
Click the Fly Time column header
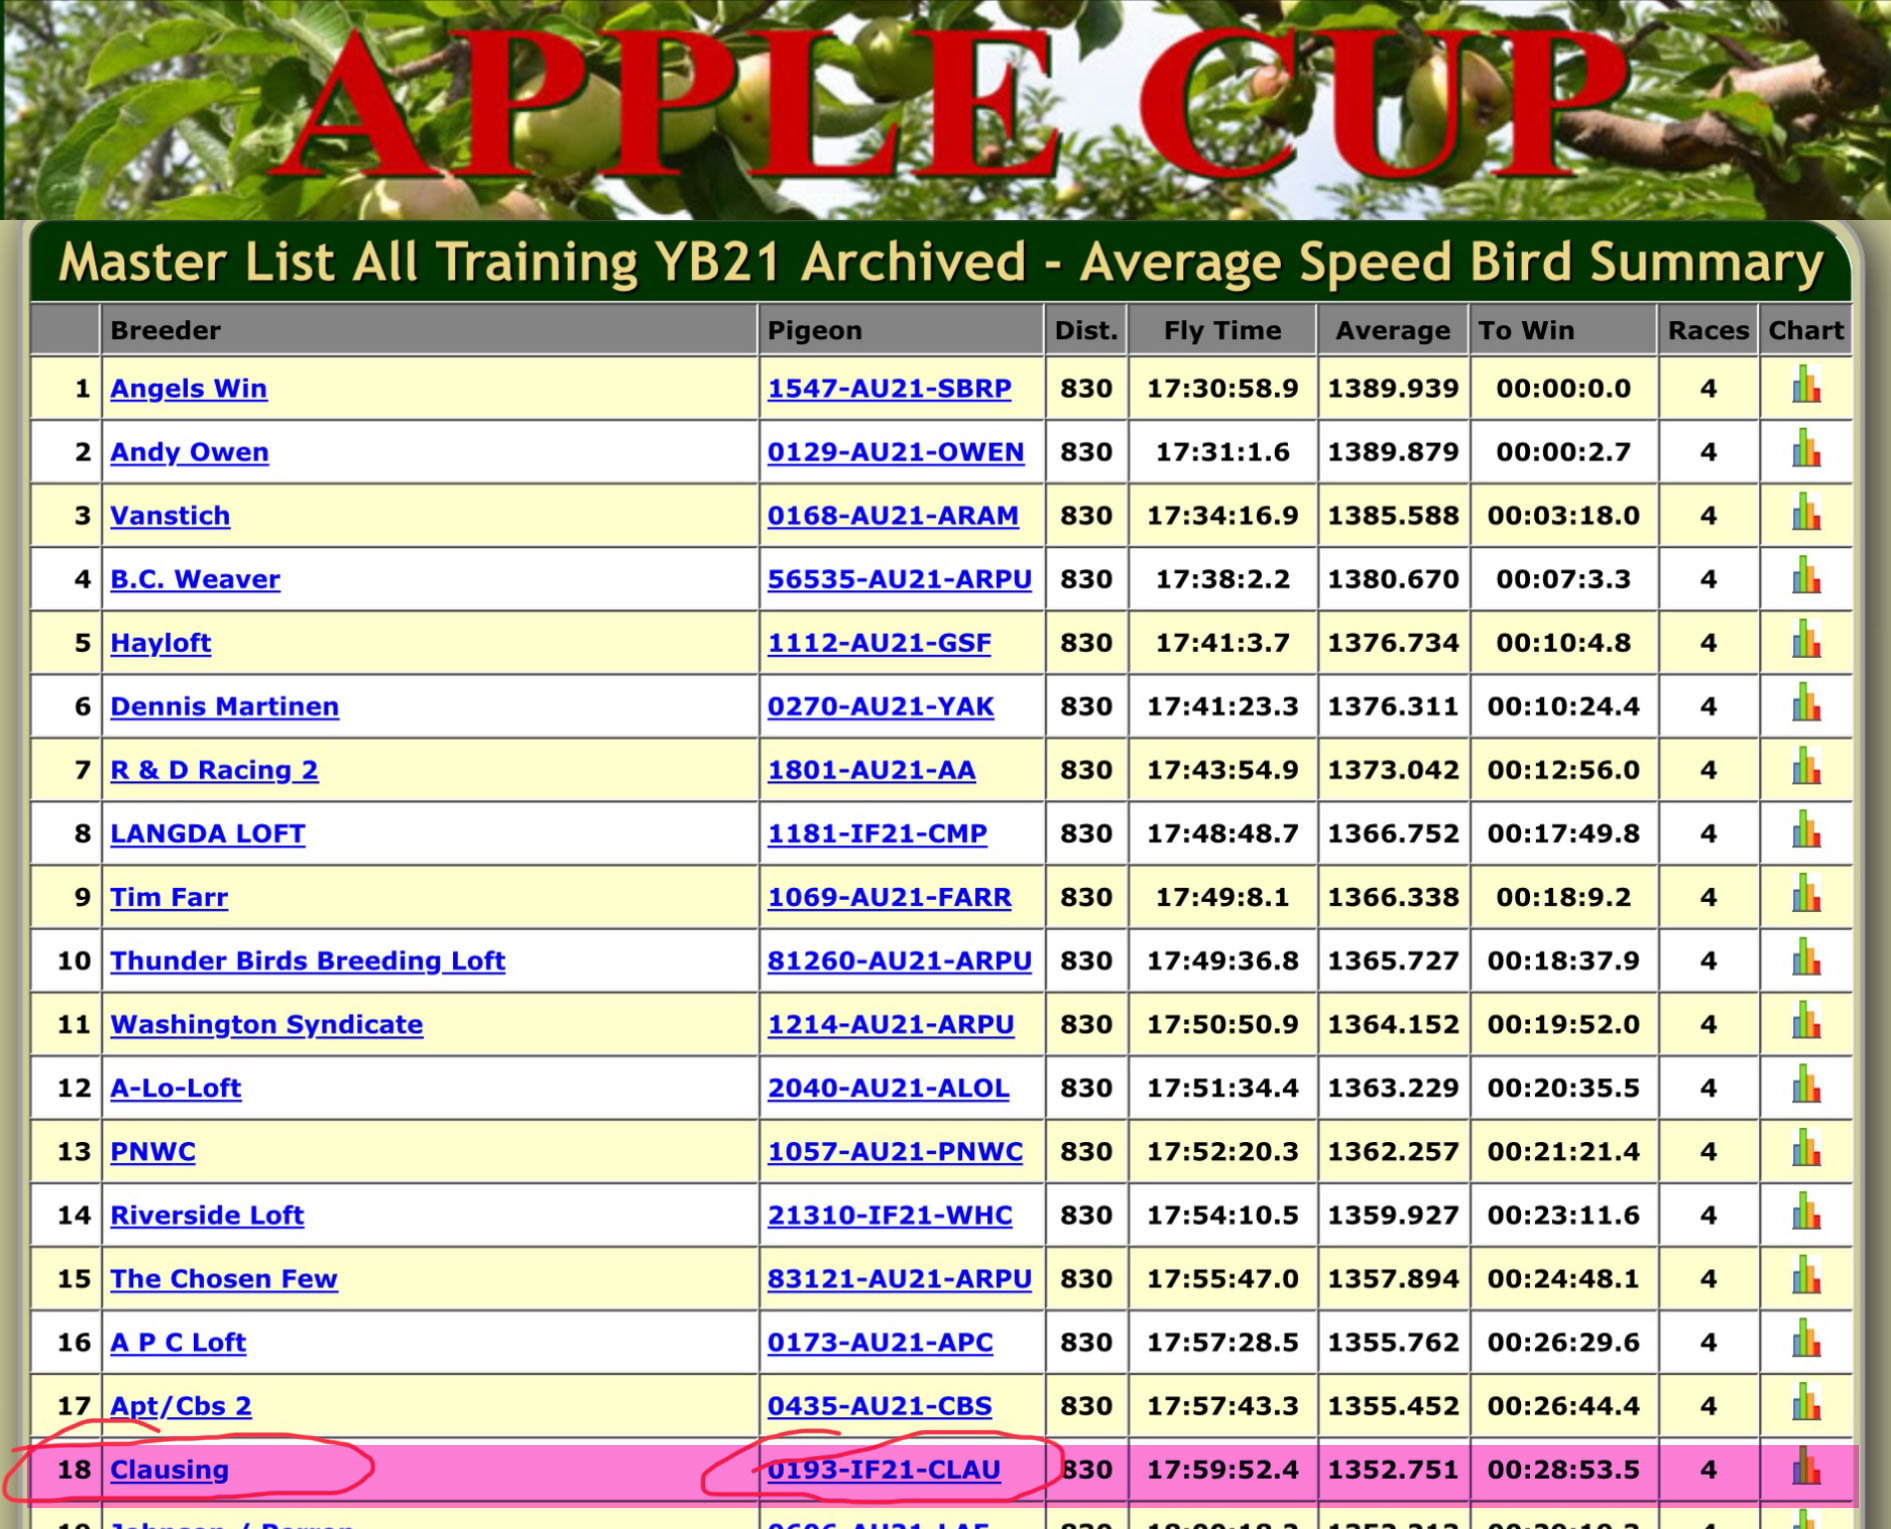[x=1221, y=331]
